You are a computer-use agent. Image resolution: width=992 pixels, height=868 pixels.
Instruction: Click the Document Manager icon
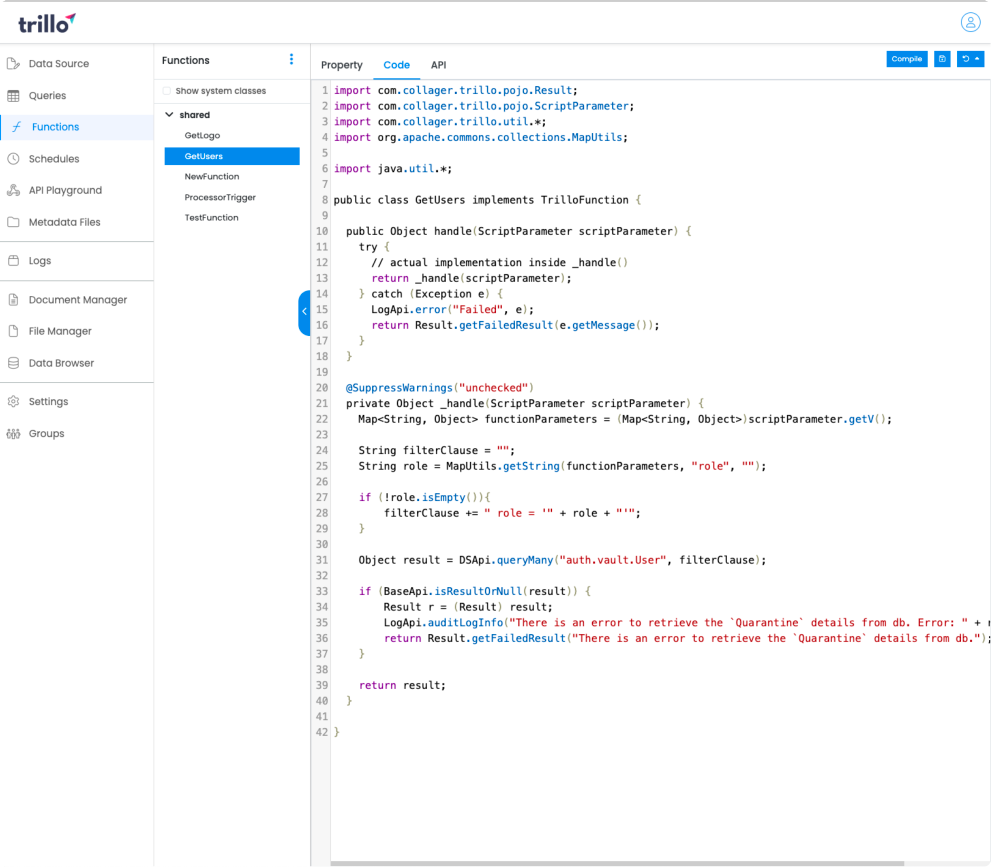[x=13, y=300]
